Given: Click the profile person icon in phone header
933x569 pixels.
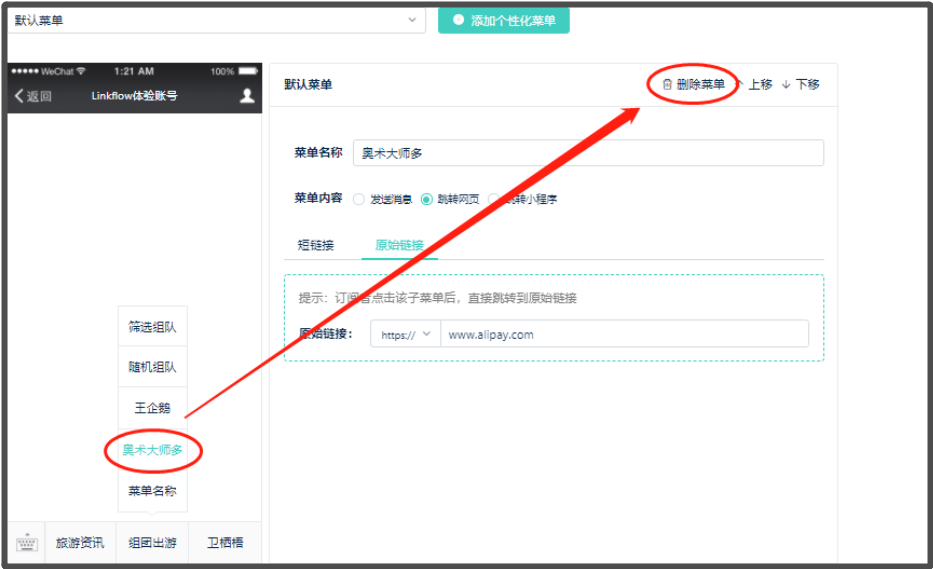Looking at the screenshot, I should [247, 96].
